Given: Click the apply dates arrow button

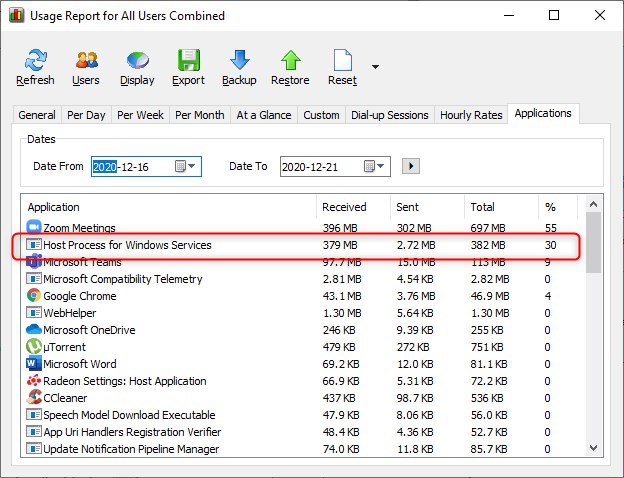Looking at the screenshot, I should 411,166.
